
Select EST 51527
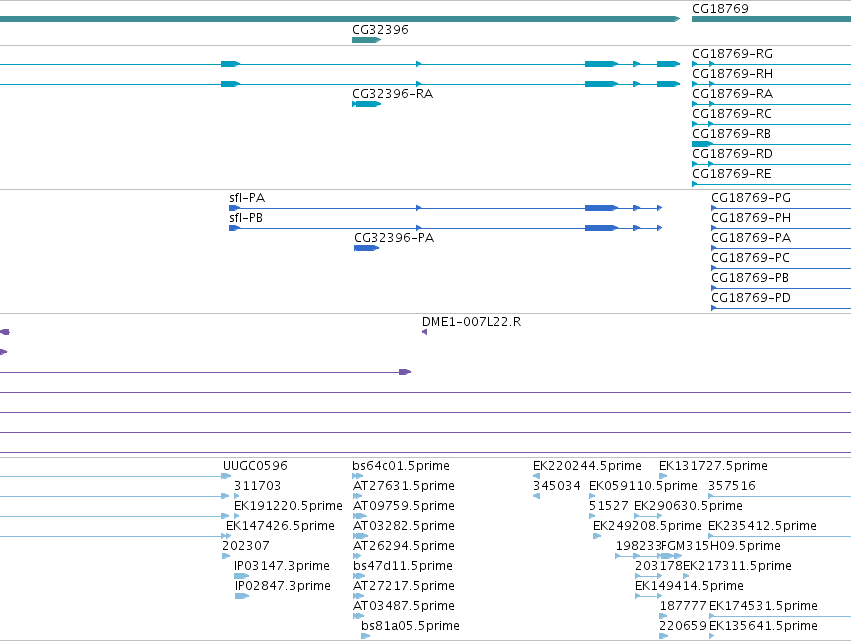click(608, 506)
